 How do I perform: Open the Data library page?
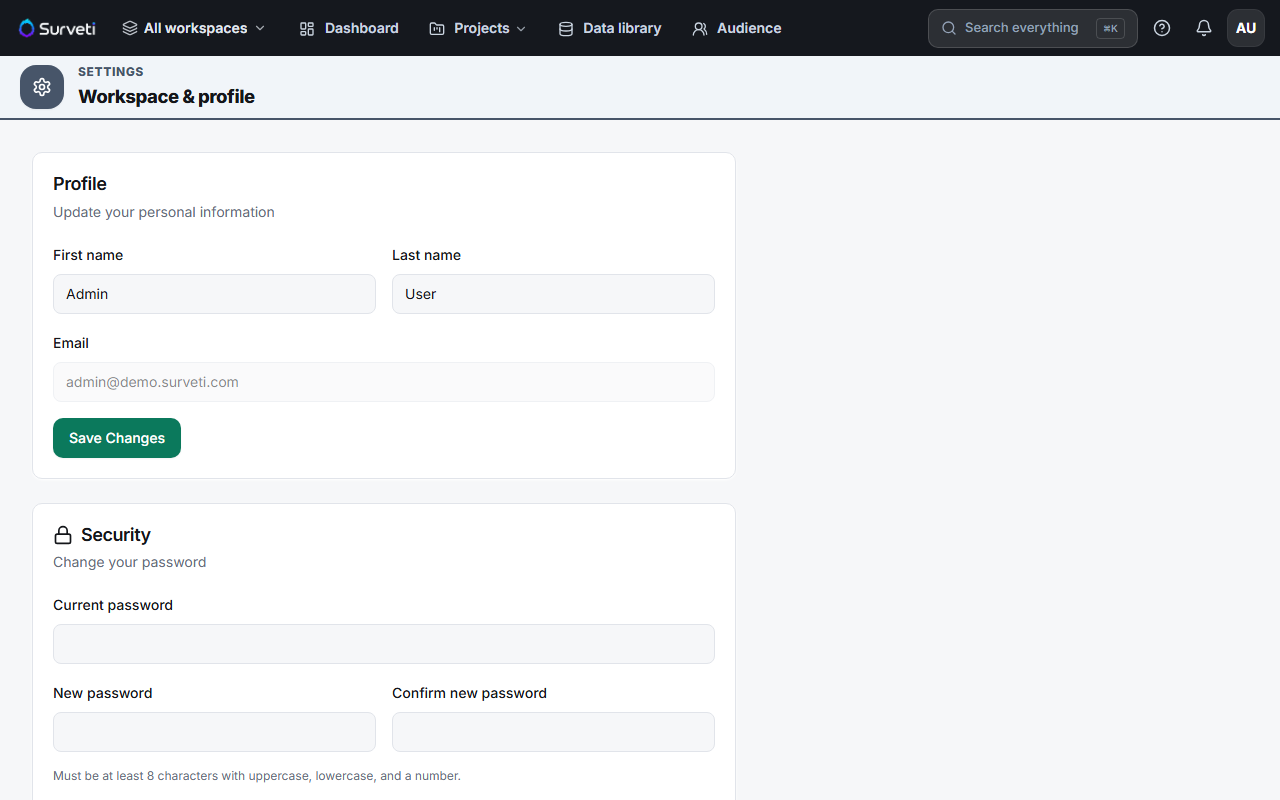pyautogui.click(x=609, y=28)
